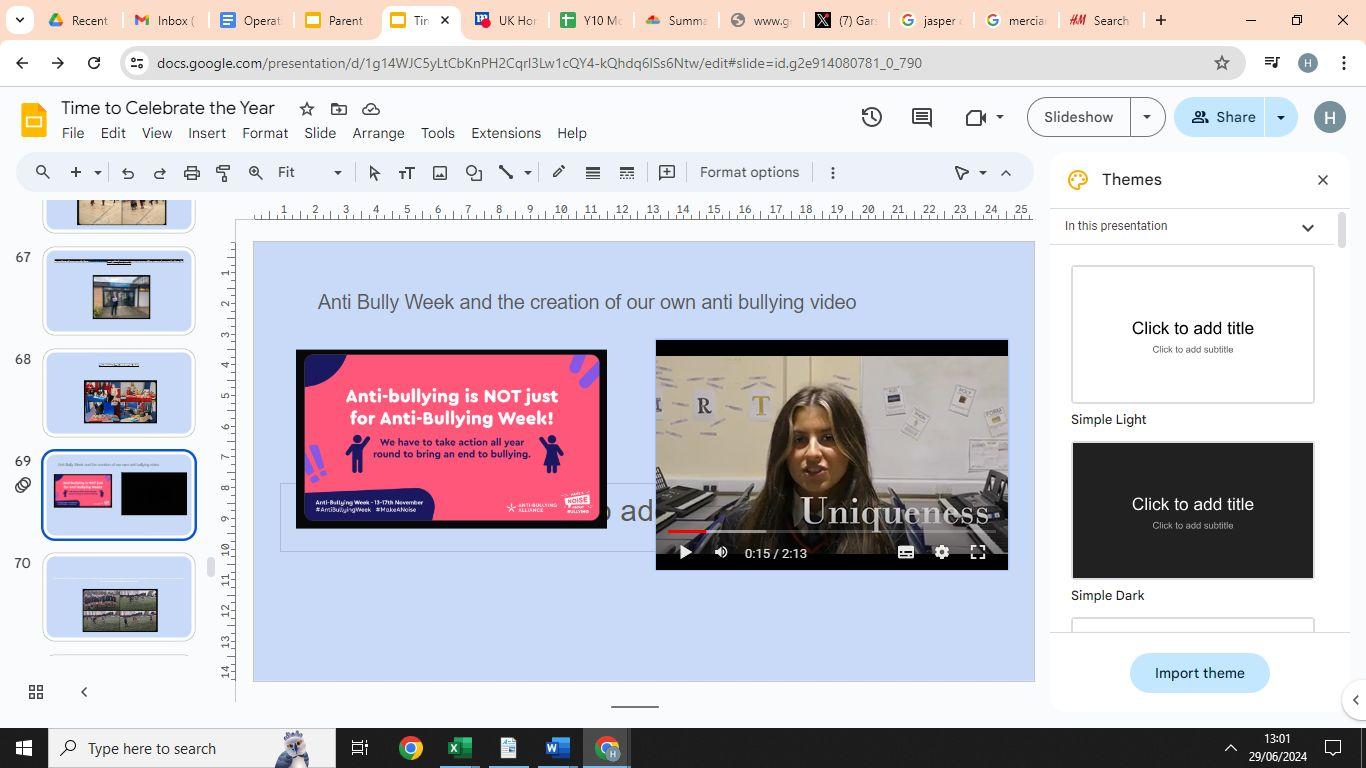Screen dimensions: 1366x768
Task: Apply the Simple Dark theme
Action: pyautogui.click(x=1193, y=510)
